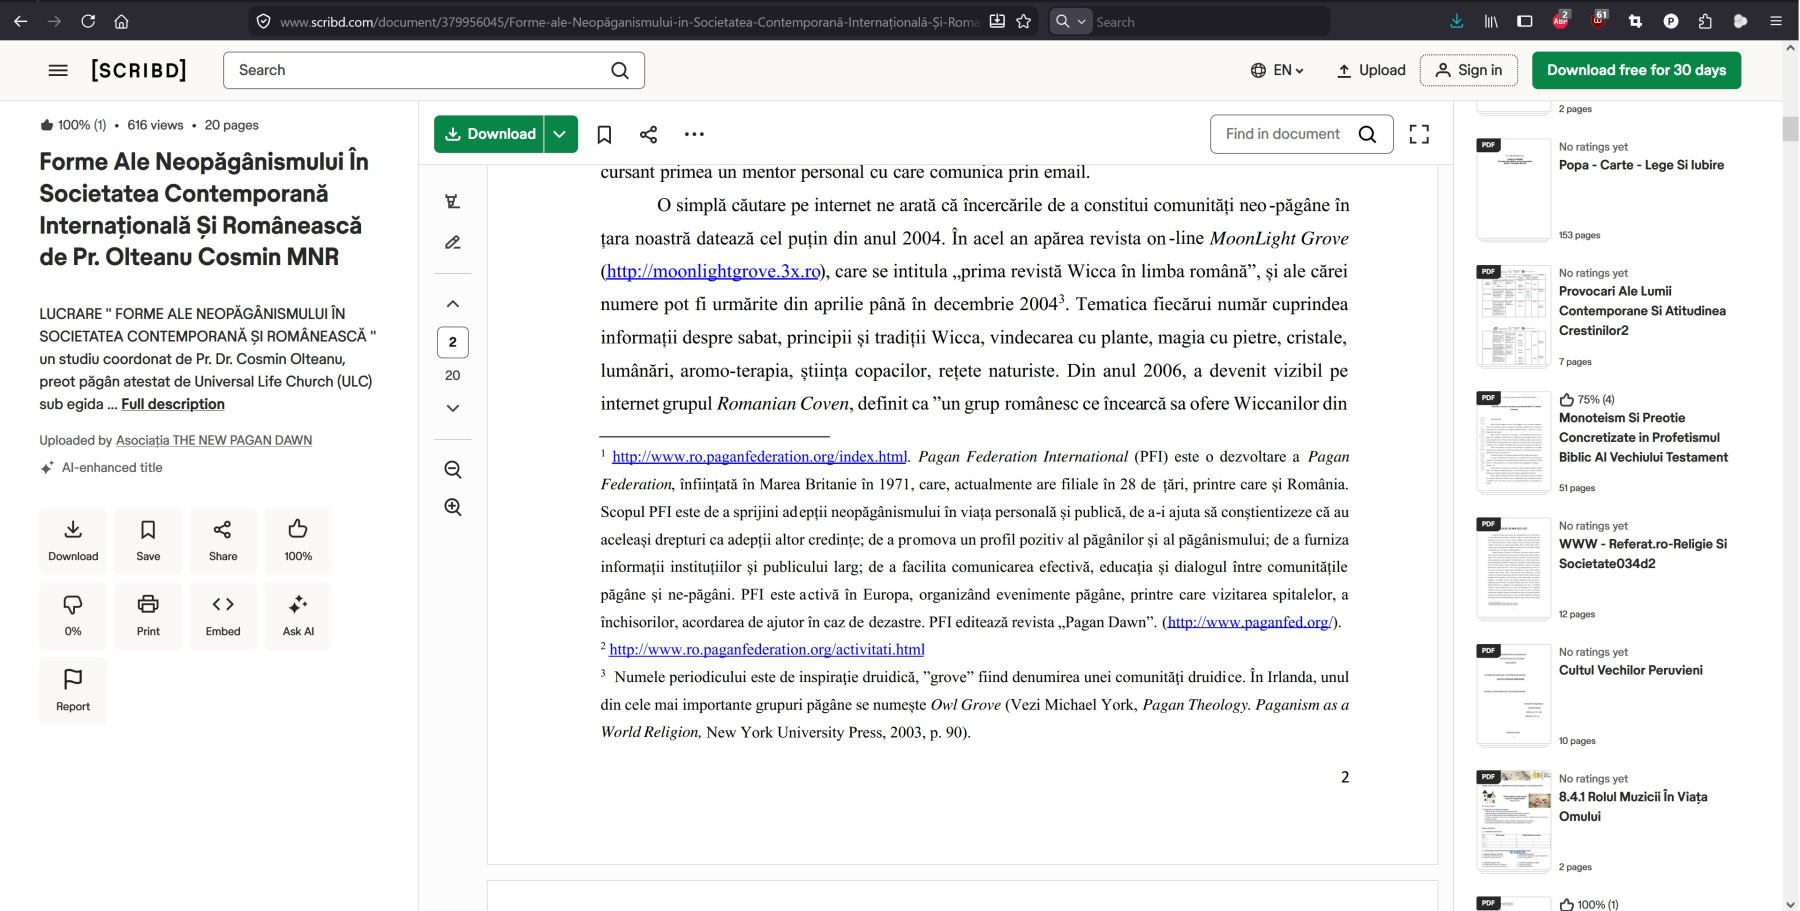Click the fullscreen icon in document toolbar
1800x911 pixels.
[x=1419, y=134]
